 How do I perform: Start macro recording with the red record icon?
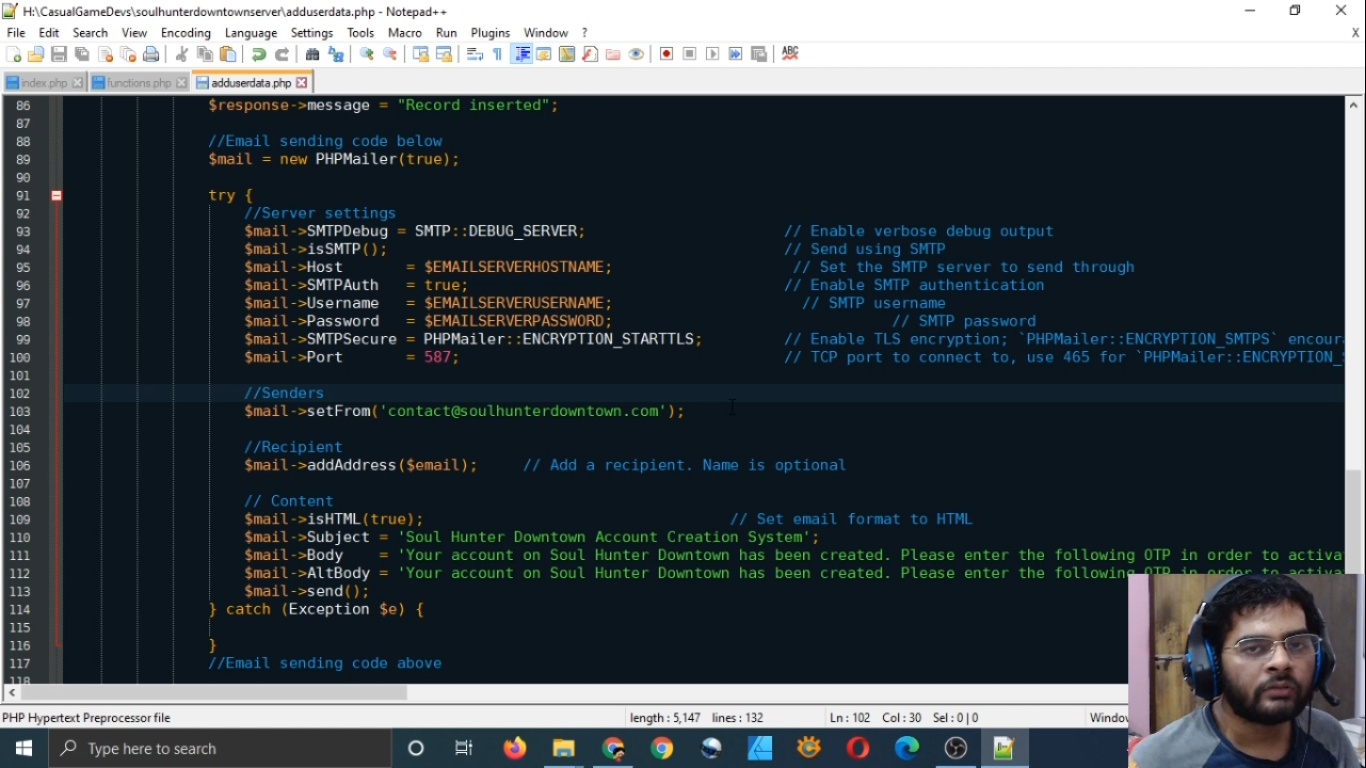(x=667, y=54)
